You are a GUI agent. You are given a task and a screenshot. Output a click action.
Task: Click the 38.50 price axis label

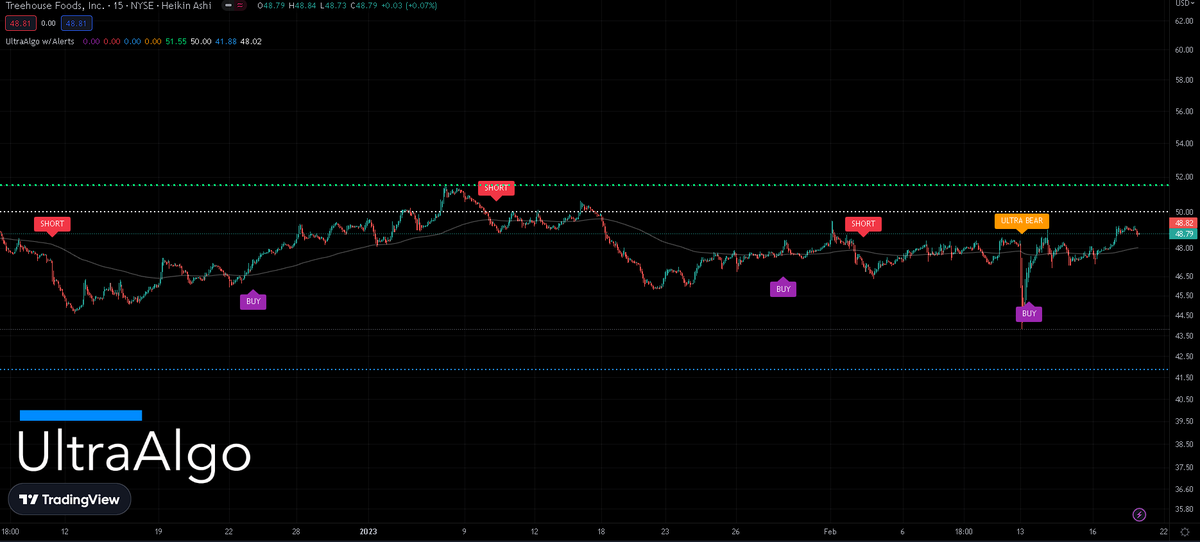point(1186,444)
